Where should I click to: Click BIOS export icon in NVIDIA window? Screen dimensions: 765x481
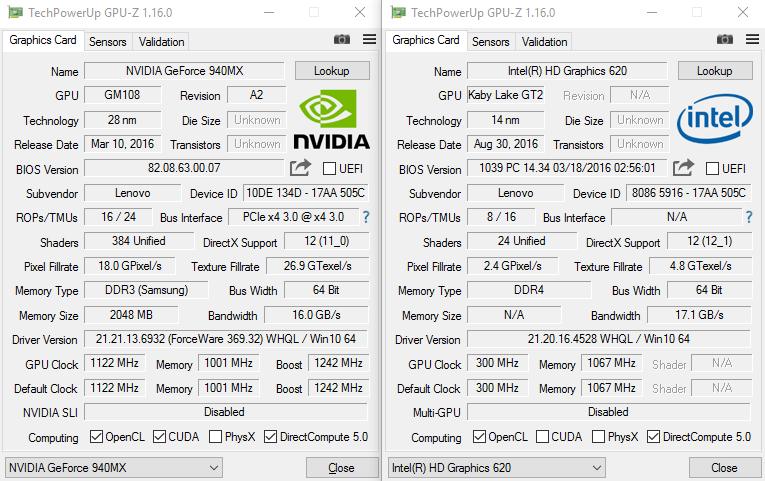tap(300, 168)
